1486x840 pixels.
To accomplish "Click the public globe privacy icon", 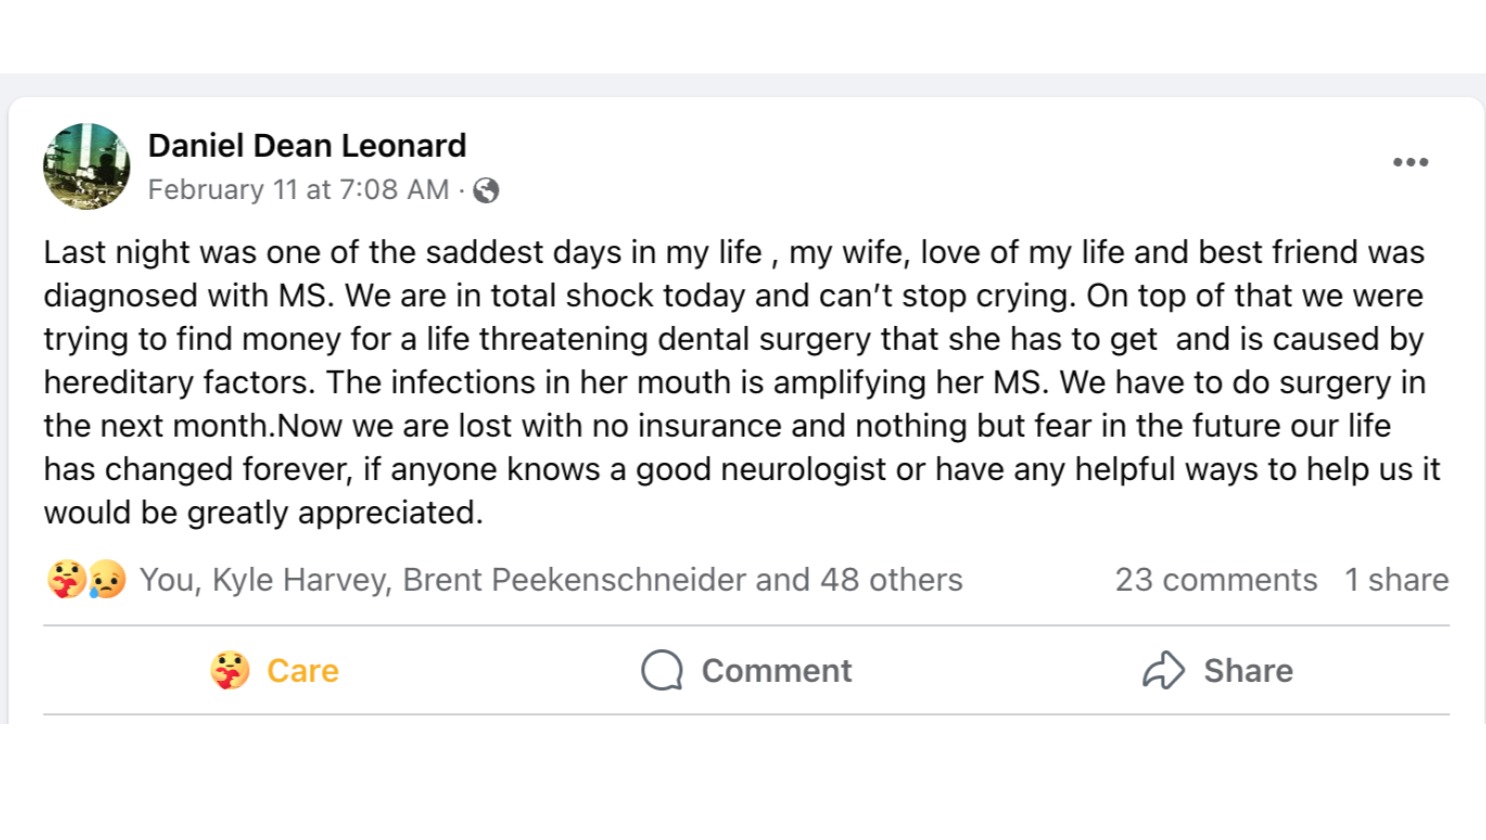I will click(x=486, y=190).
